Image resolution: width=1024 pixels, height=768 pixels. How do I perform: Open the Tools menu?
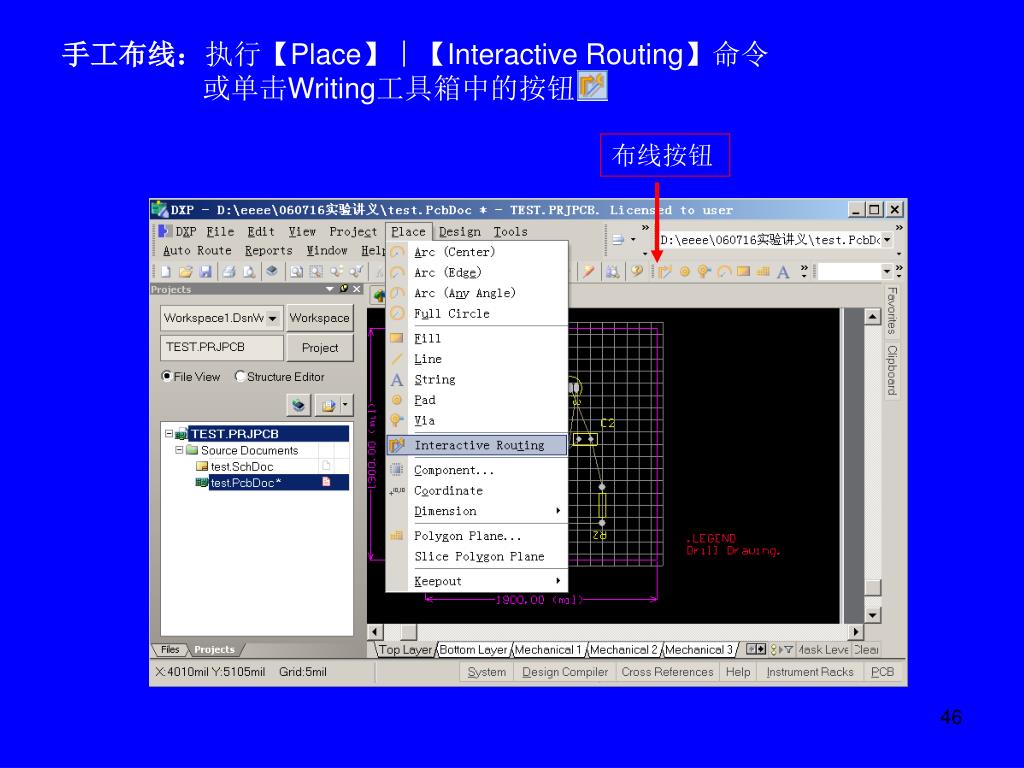tap(510, 232)
